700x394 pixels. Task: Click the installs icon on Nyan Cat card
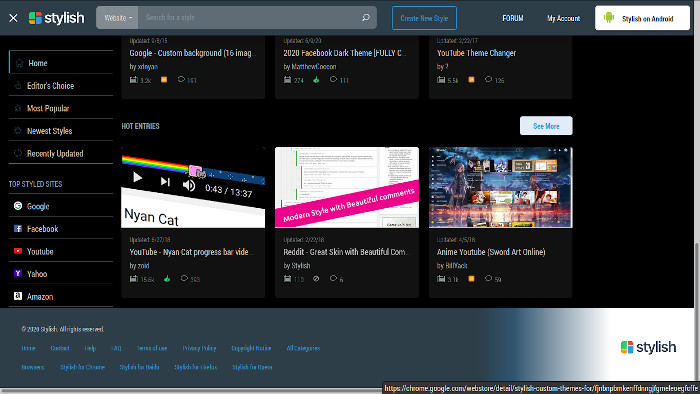(133, 279)
